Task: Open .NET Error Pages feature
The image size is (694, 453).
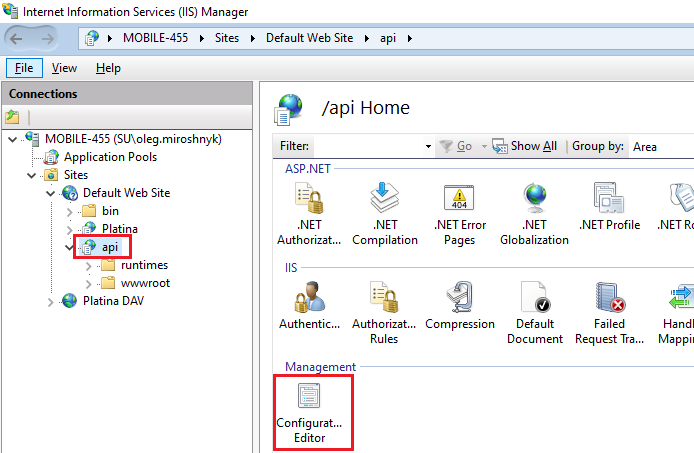Action: 459,214
